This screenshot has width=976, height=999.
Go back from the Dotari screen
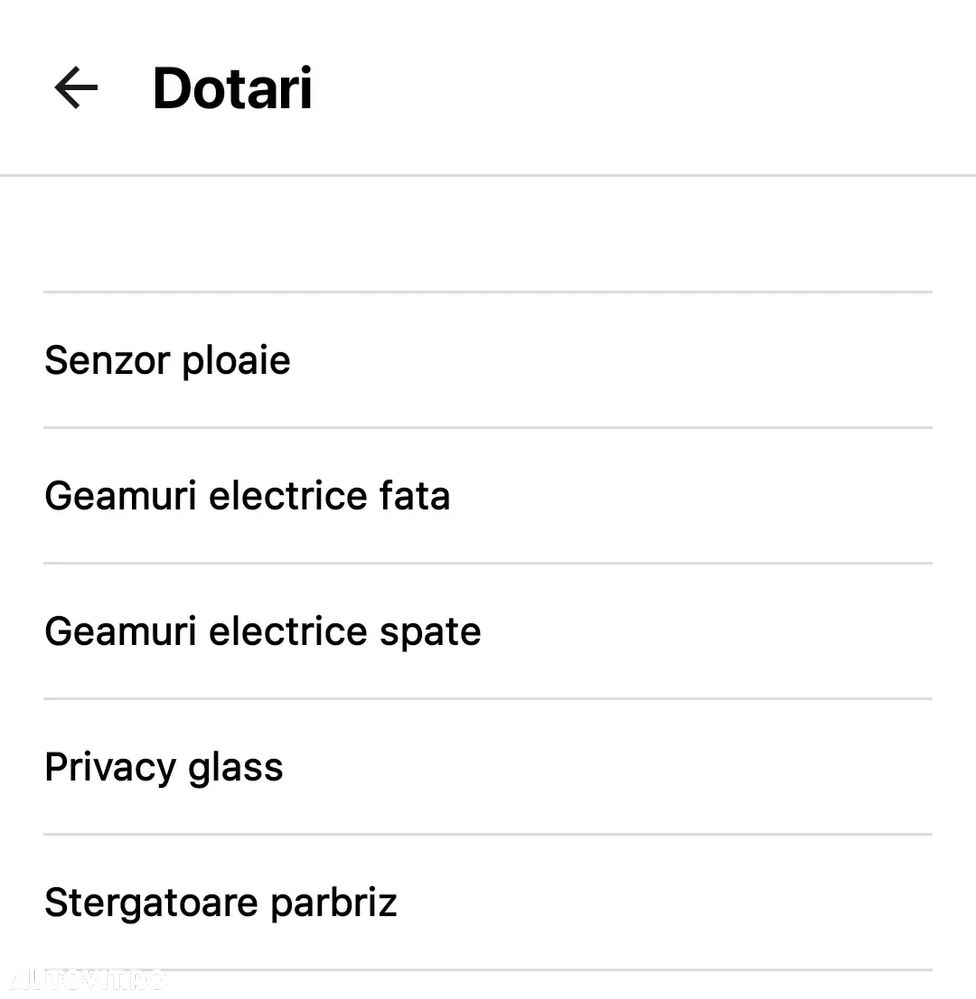pos(76,88)
